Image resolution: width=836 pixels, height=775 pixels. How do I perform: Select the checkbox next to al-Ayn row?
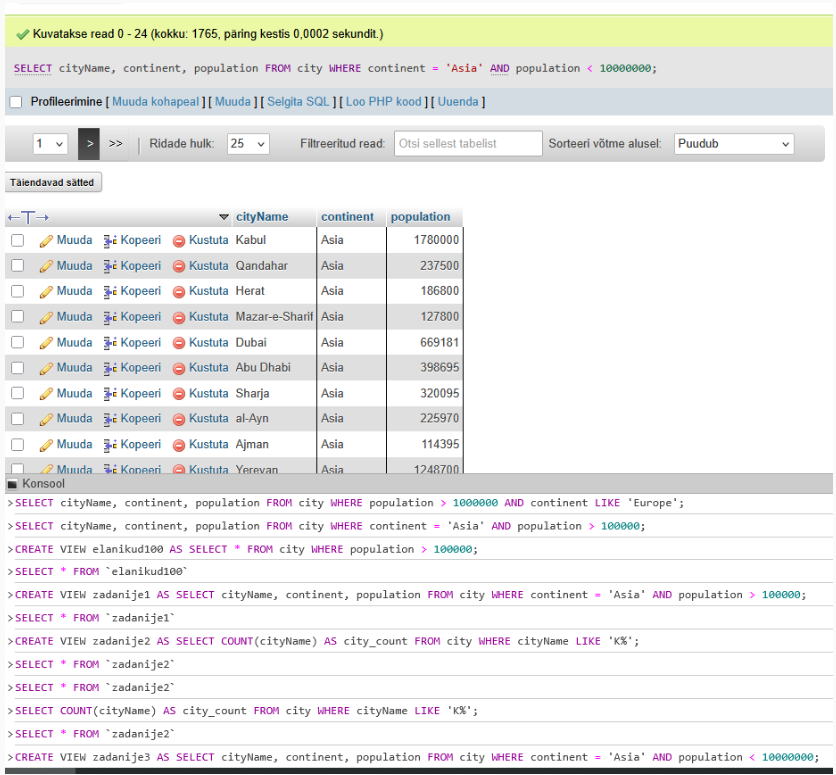pos(17,419)
